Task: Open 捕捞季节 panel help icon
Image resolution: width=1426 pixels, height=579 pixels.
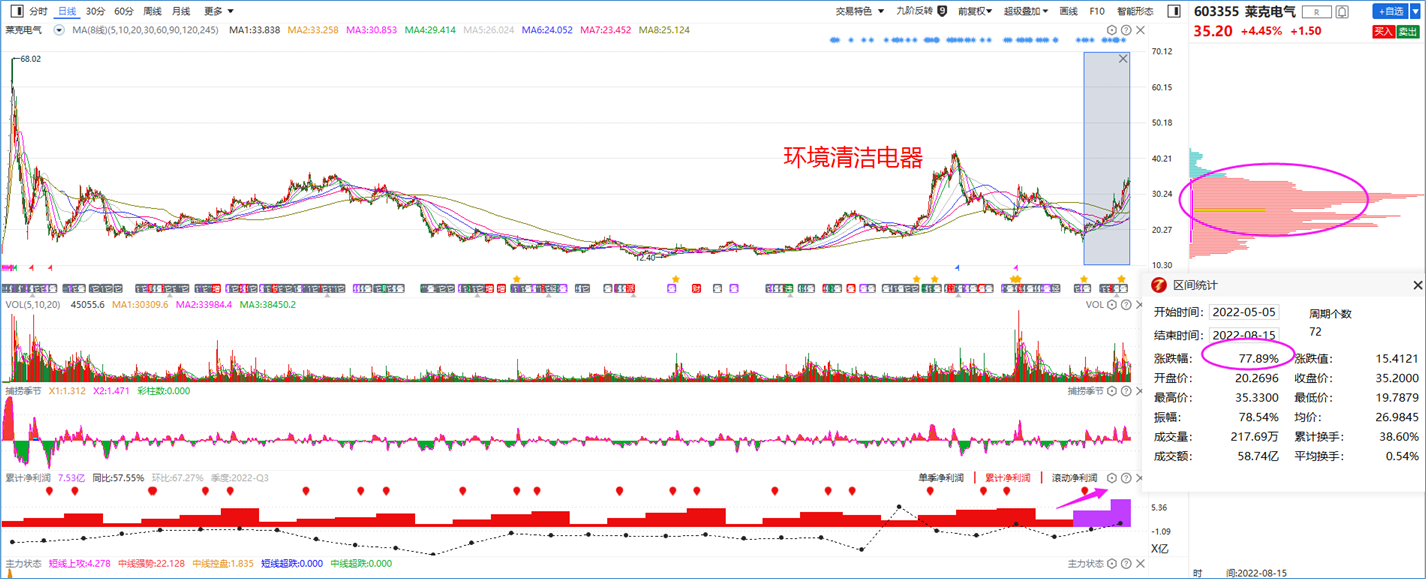Action: [x=1126, y=390]
